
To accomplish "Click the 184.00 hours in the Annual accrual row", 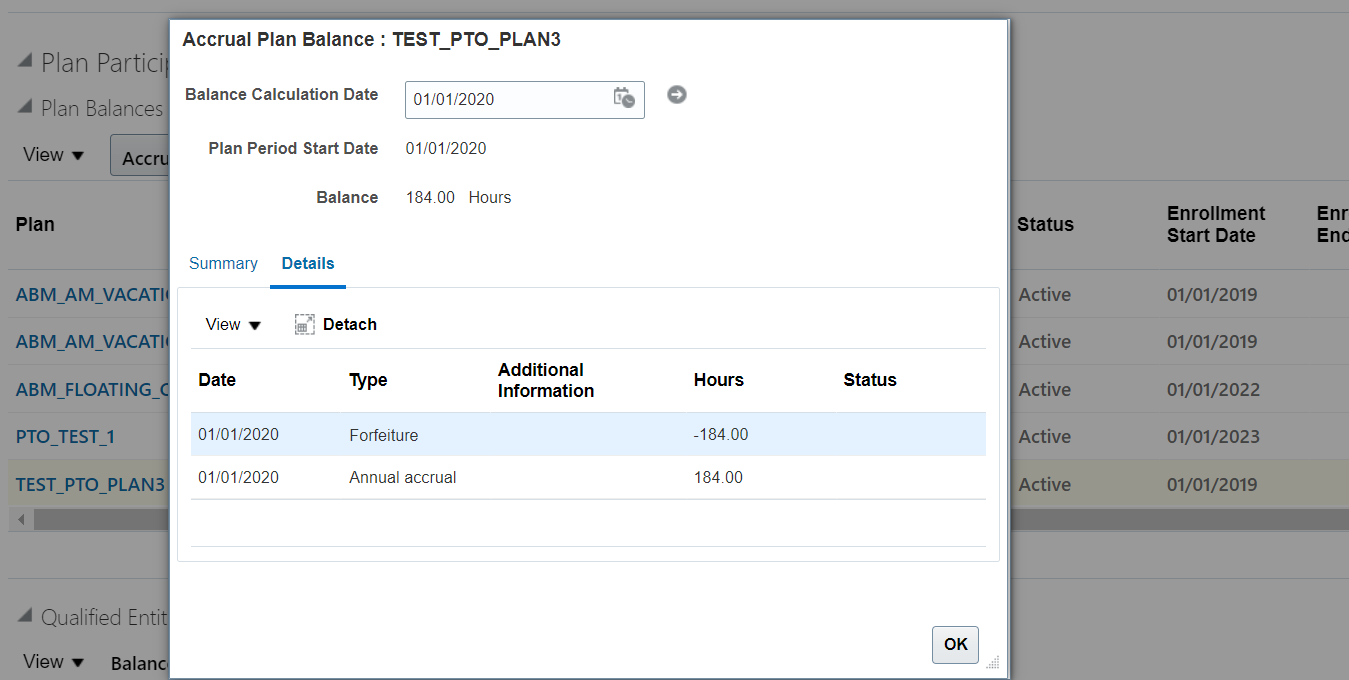I will pyautogui.click(x=718, y=477).
